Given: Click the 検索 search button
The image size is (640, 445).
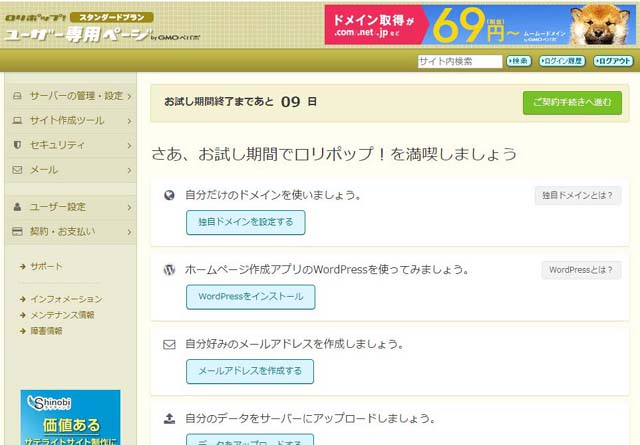Looking at the screenshot, I should [x=518, y=61].
